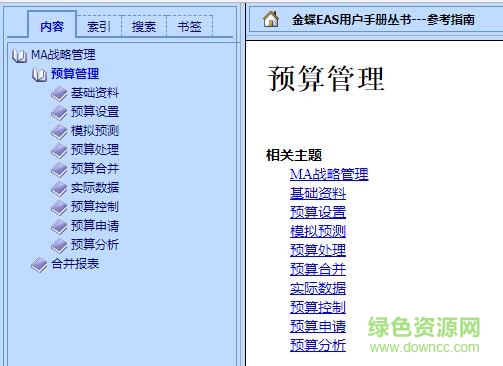Open 基础资料 in the contents tree
The height and width of the screenshot is (366, 503).
[95, 93]
